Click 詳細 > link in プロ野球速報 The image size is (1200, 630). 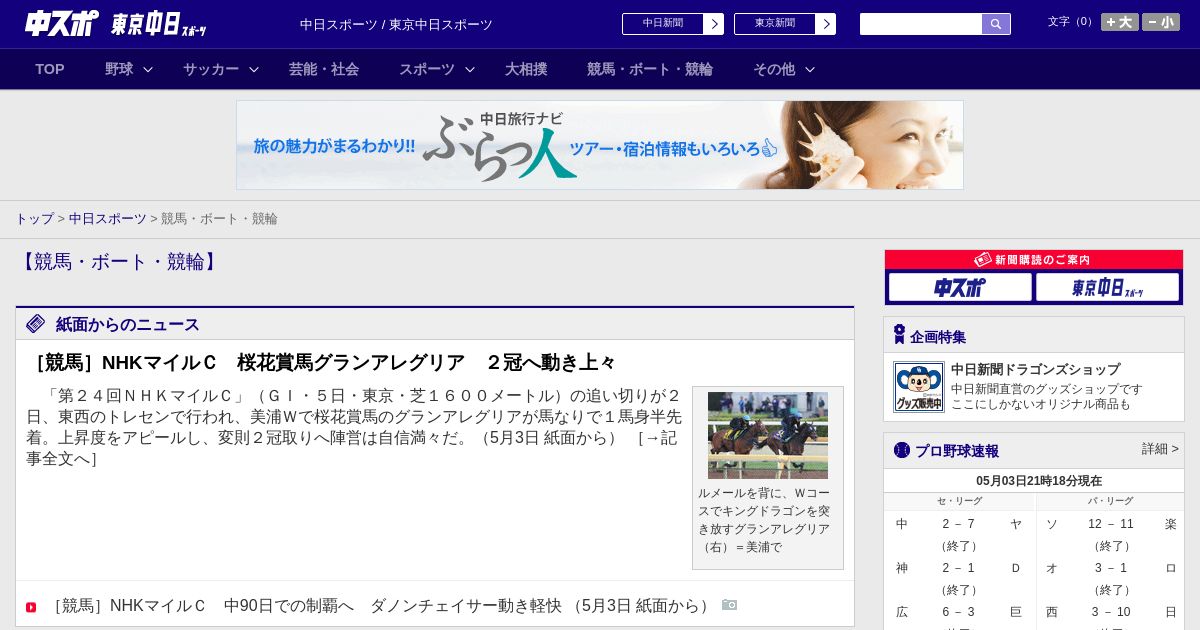[x=1160, y=449]
